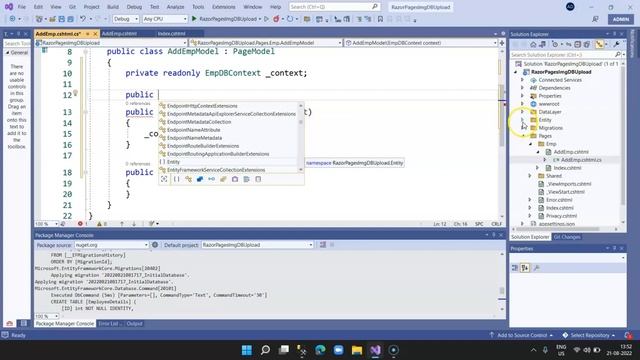Collapse the Emp folder
Viewport: 640px width, 360px height.
click(530, 144)
